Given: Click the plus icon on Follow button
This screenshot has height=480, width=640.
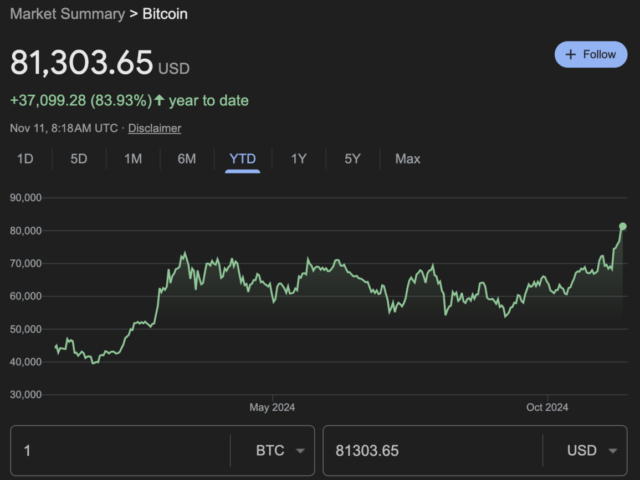Looking at the screenshot, I should (x=571, y=55).
